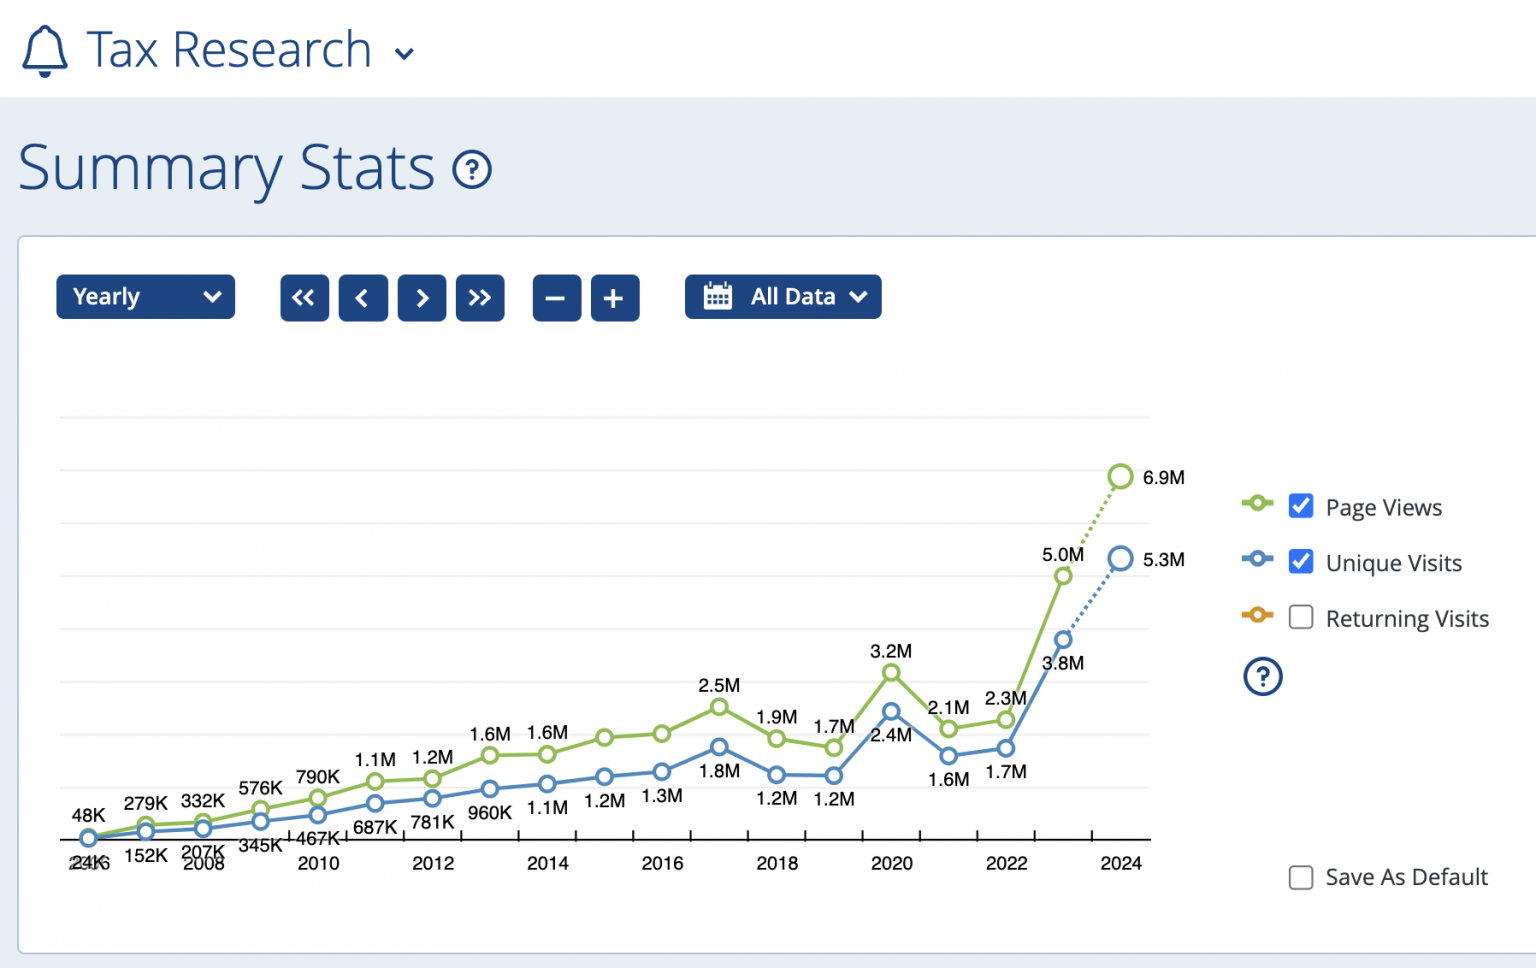The height and width of the screenshot is (968, 1536).
Task: Uncheck the Page Views checkbox
Action: 1301,506
